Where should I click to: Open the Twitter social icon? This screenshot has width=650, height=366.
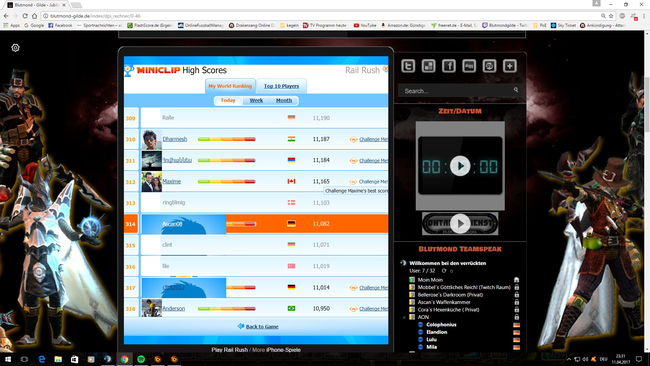[408, 66]
